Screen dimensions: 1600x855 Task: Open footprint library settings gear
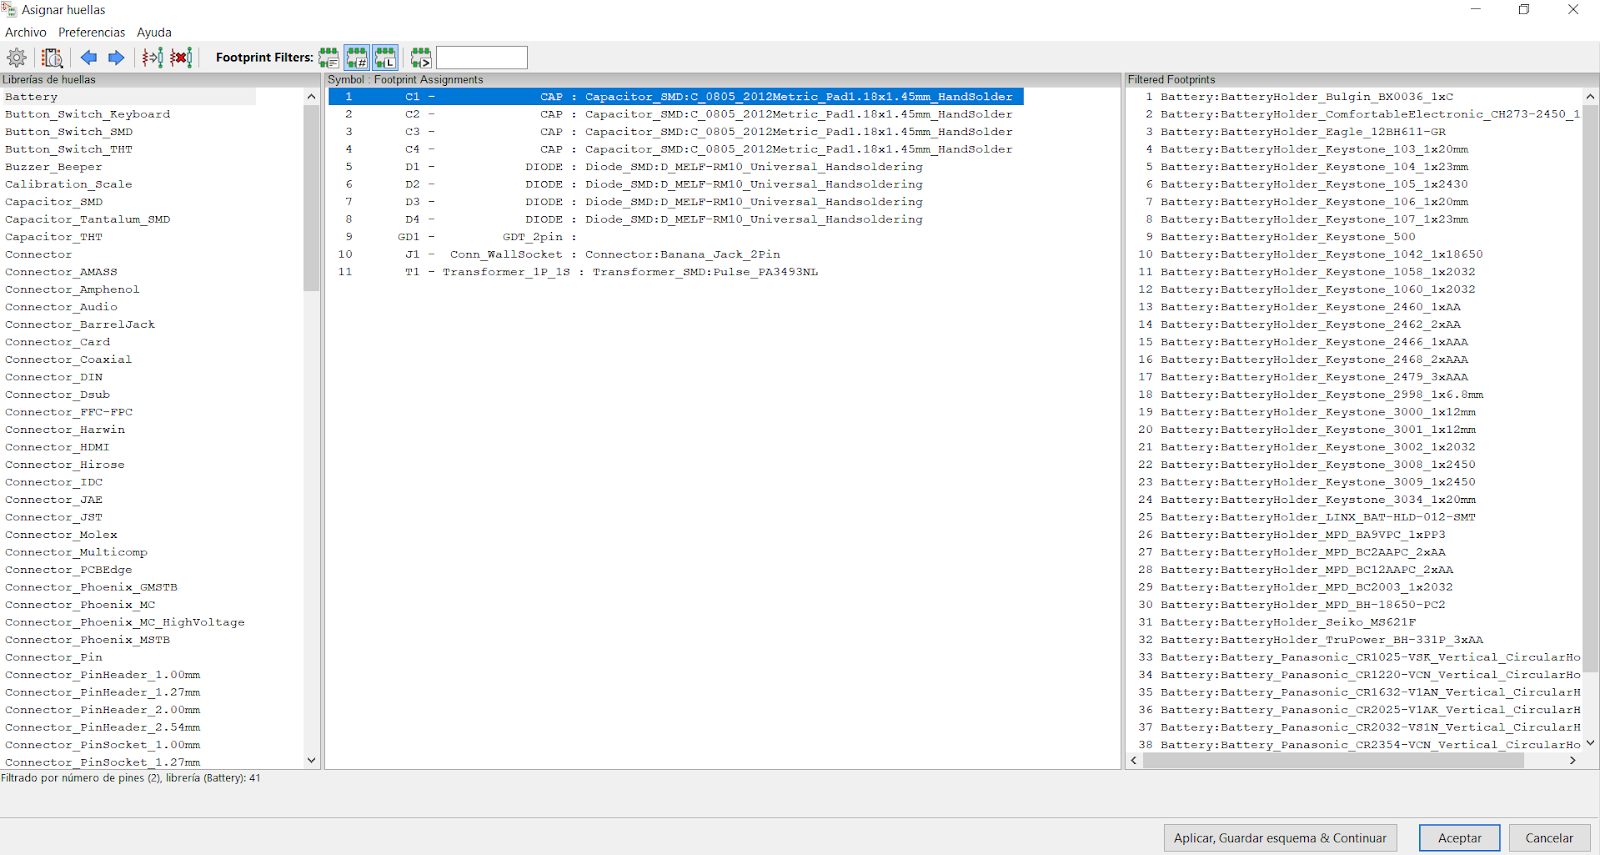(x=17, y=58)
